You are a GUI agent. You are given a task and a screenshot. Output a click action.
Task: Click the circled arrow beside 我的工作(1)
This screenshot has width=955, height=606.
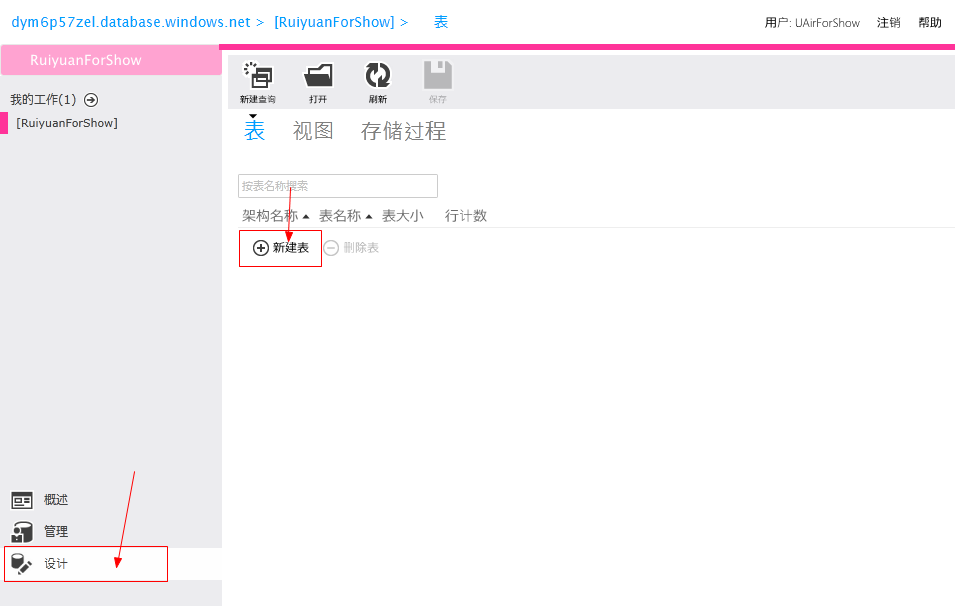click(90, 100)
